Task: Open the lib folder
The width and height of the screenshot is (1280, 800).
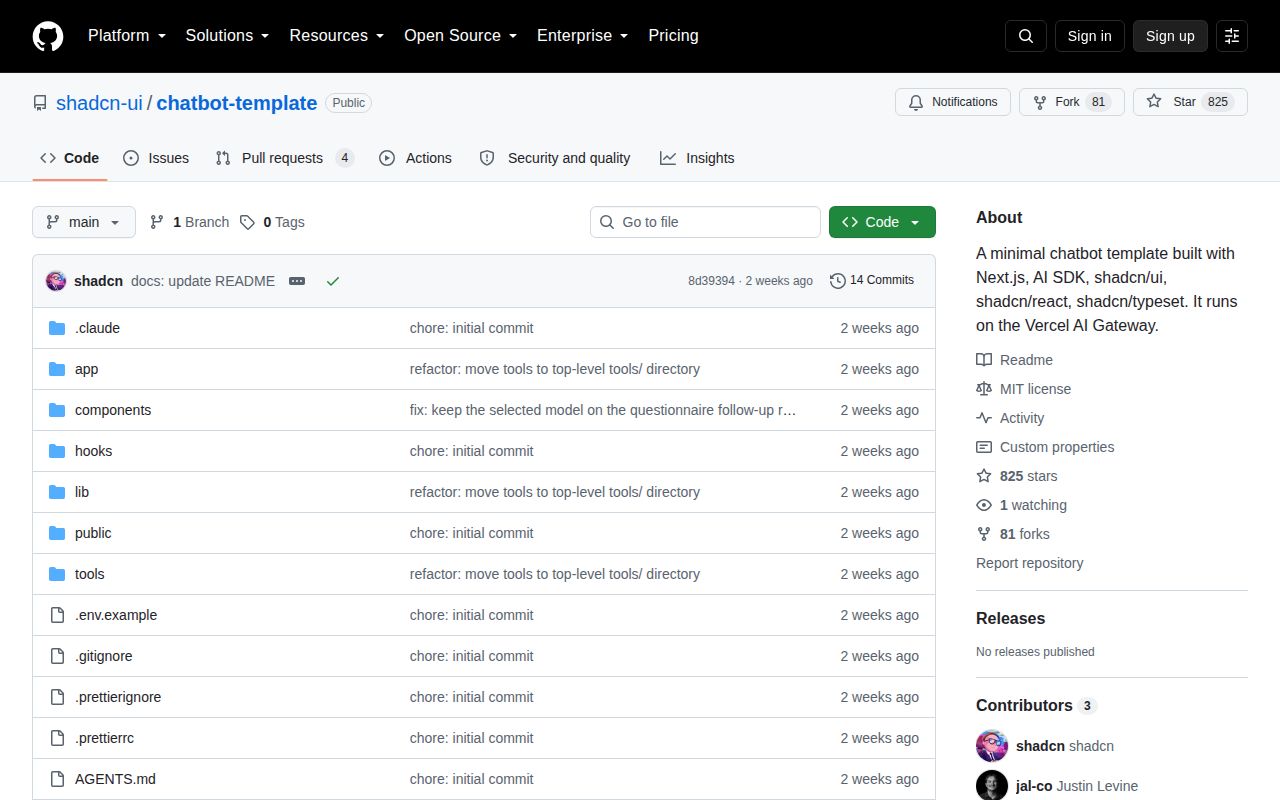Action: click(x=82, y=492)
